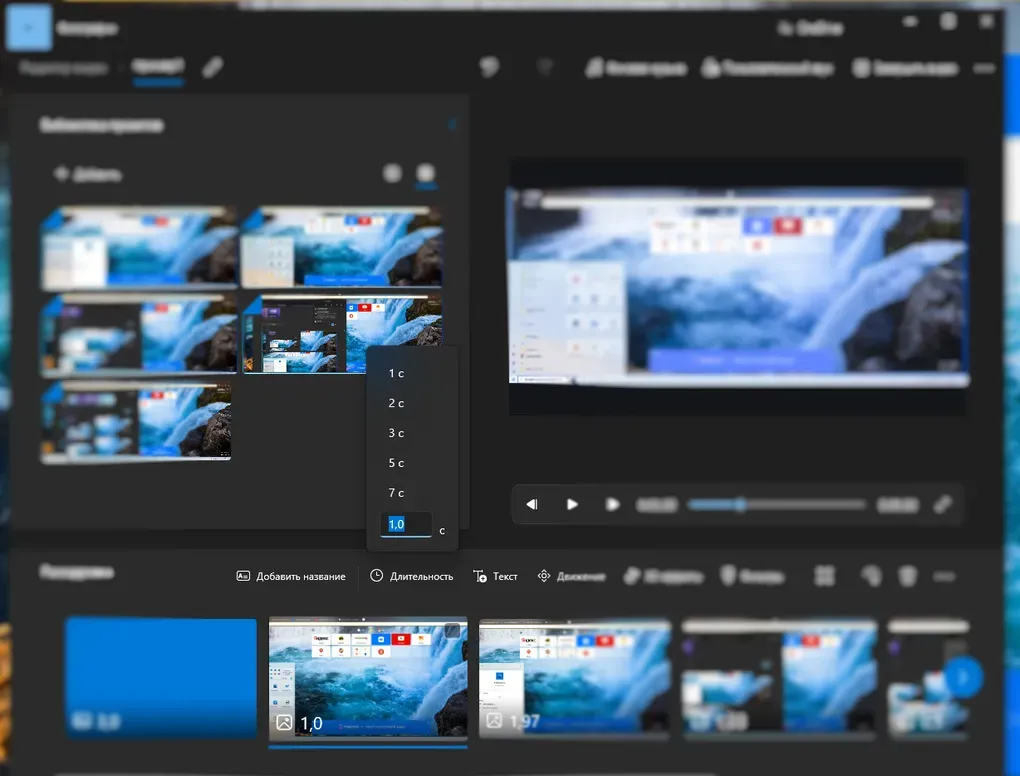Click the custom duration input showing 1,0

(404, 523)
